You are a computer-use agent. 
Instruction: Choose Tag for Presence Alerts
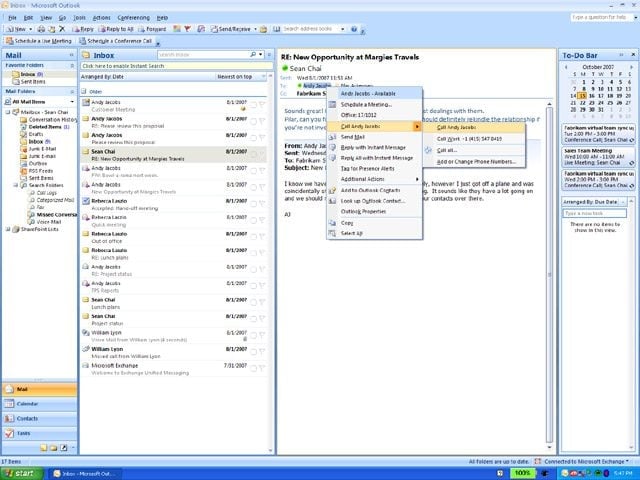click(x=375, y=169)
